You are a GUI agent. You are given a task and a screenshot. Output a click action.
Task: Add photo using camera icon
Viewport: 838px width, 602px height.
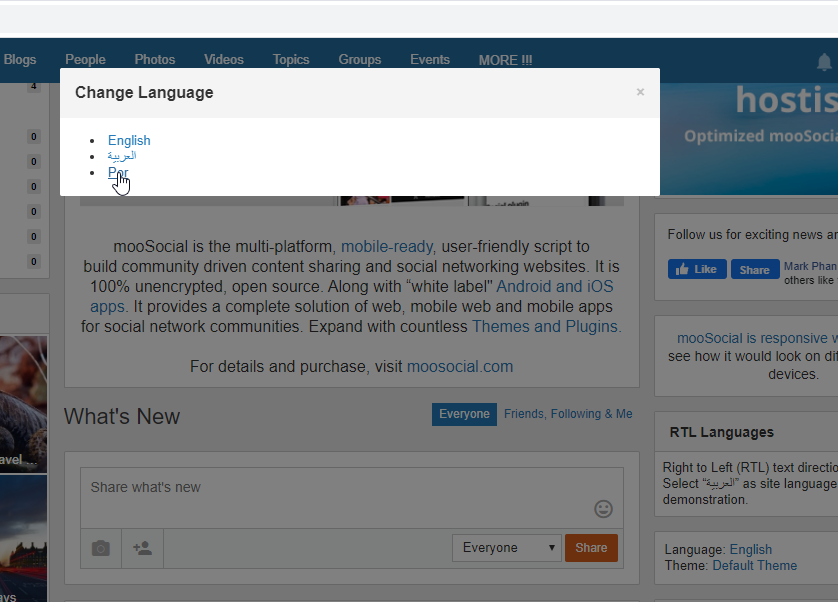pos(100,548)
